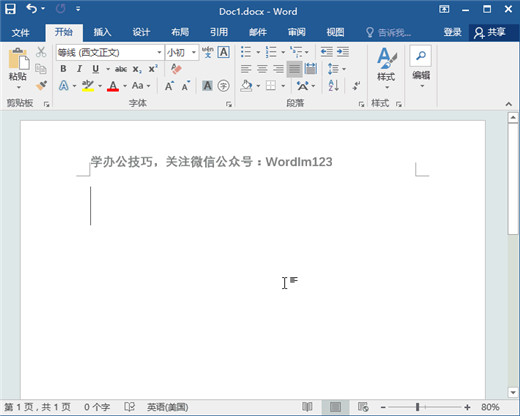520x416 pixels.
Task: Switch to the 插入 ribbon tab
Action: tap(102, 32)
